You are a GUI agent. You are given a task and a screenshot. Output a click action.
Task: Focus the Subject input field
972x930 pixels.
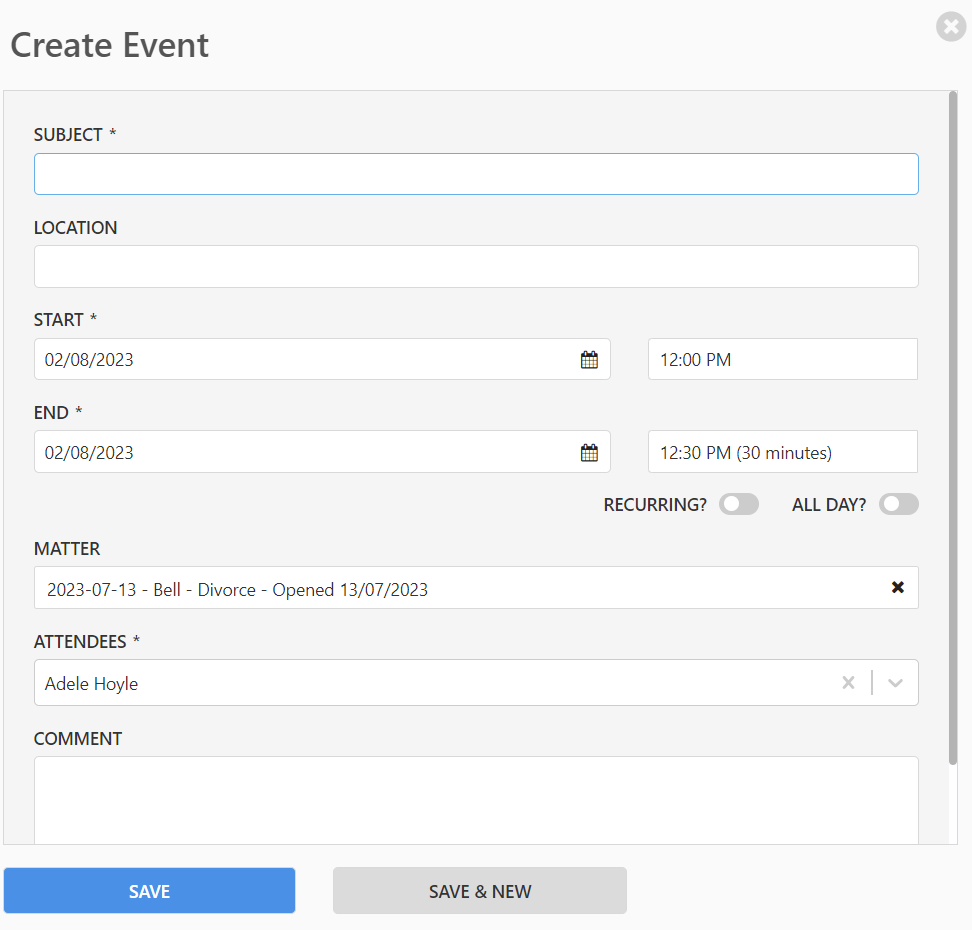(476, 174)
